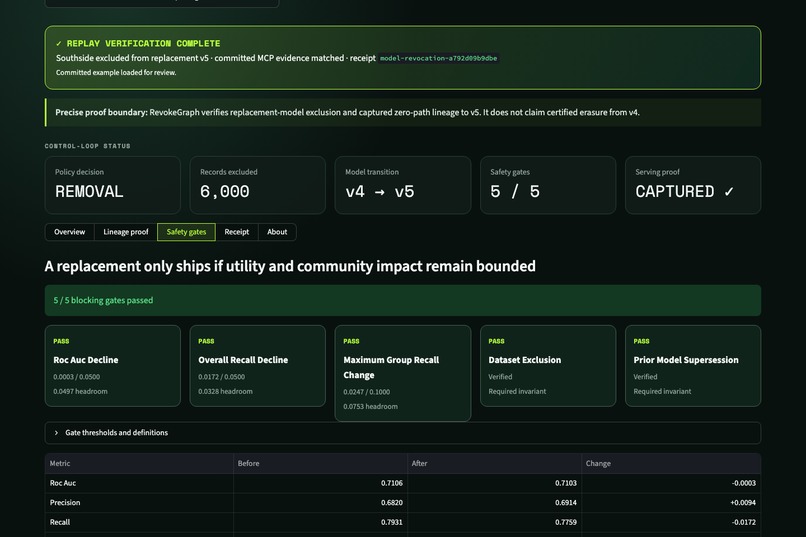Click the Precision after value 0.6914
The height and width of the screenshot is (537, 806).
pyautogui.click(x=565, y=503)
